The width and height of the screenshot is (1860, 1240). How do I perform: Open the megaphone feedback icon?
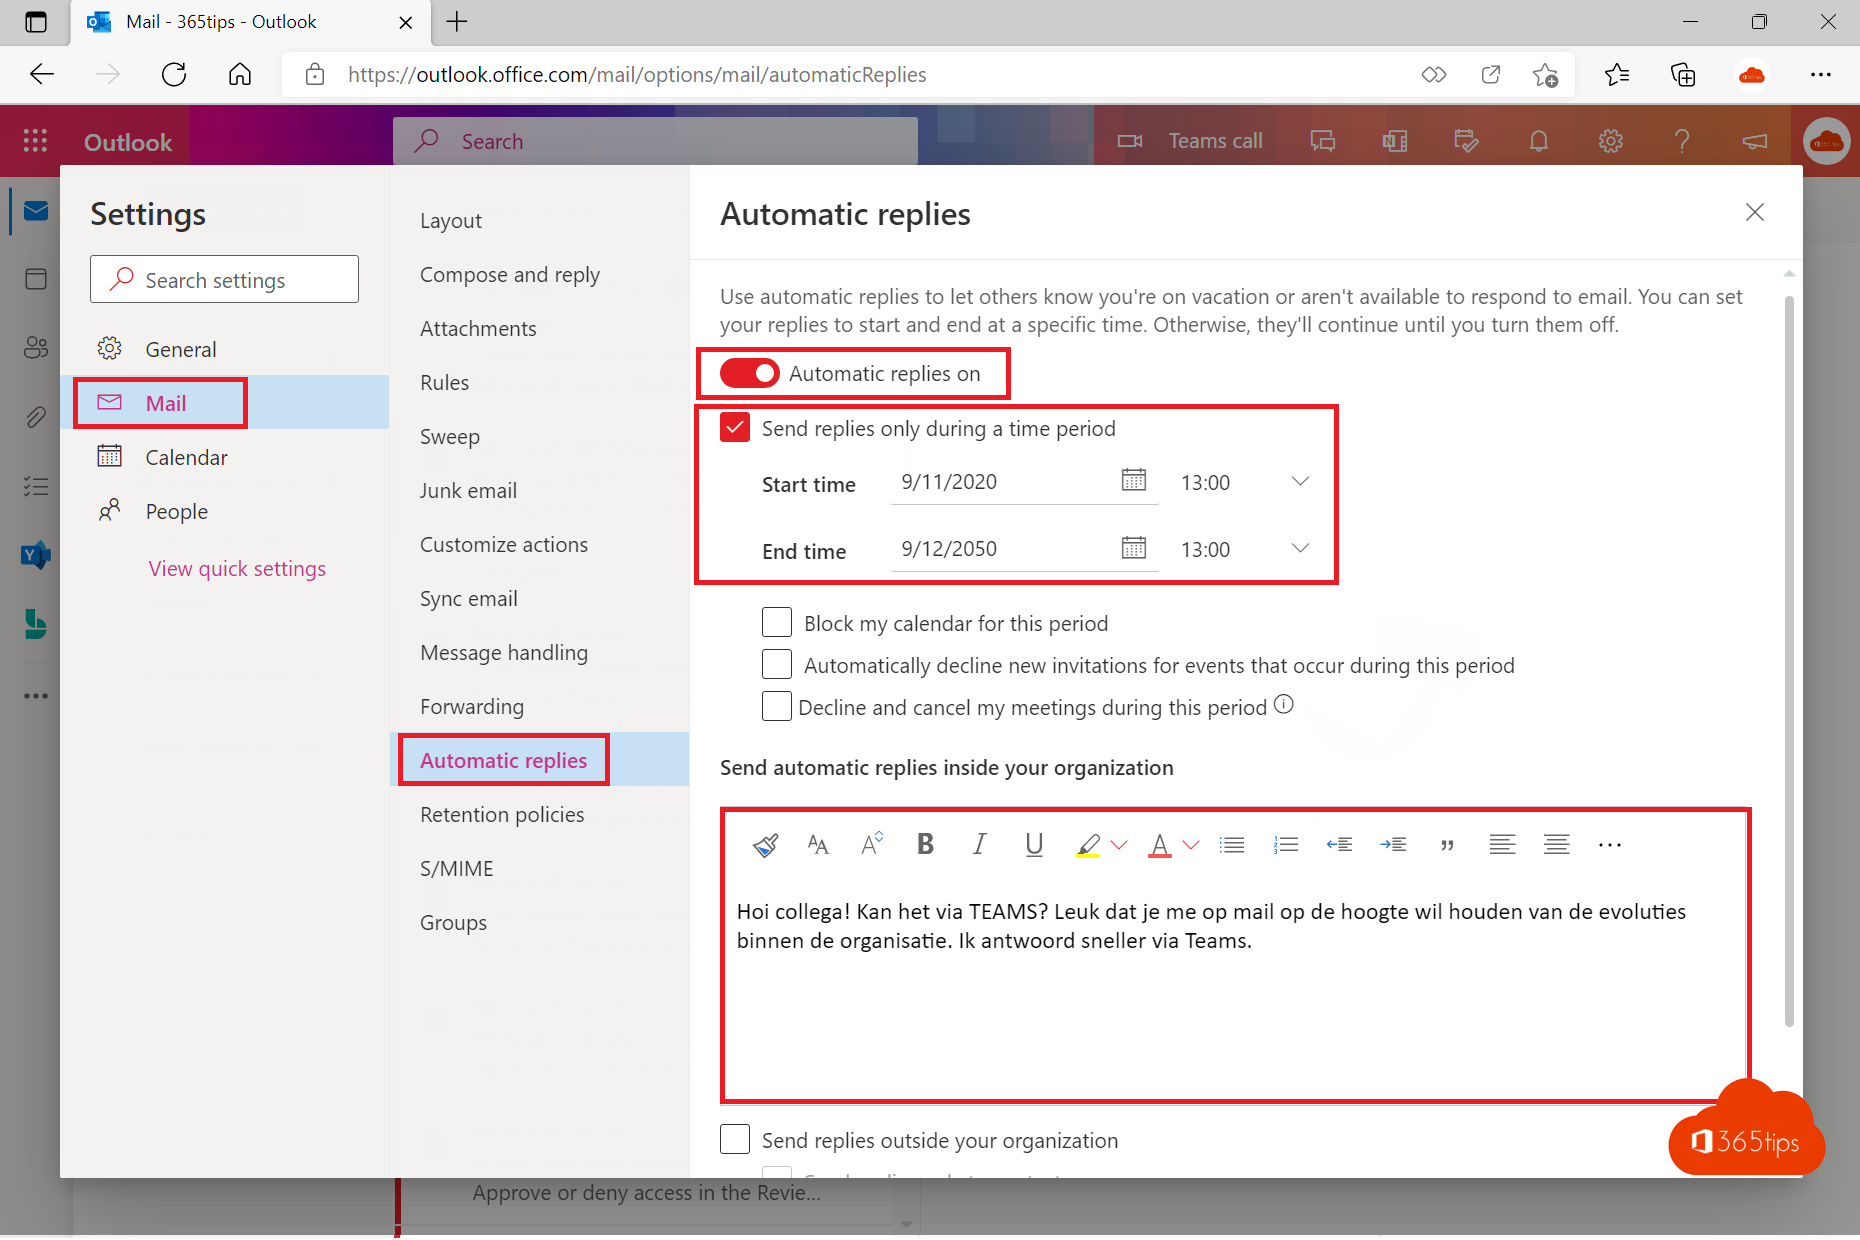1755,141
